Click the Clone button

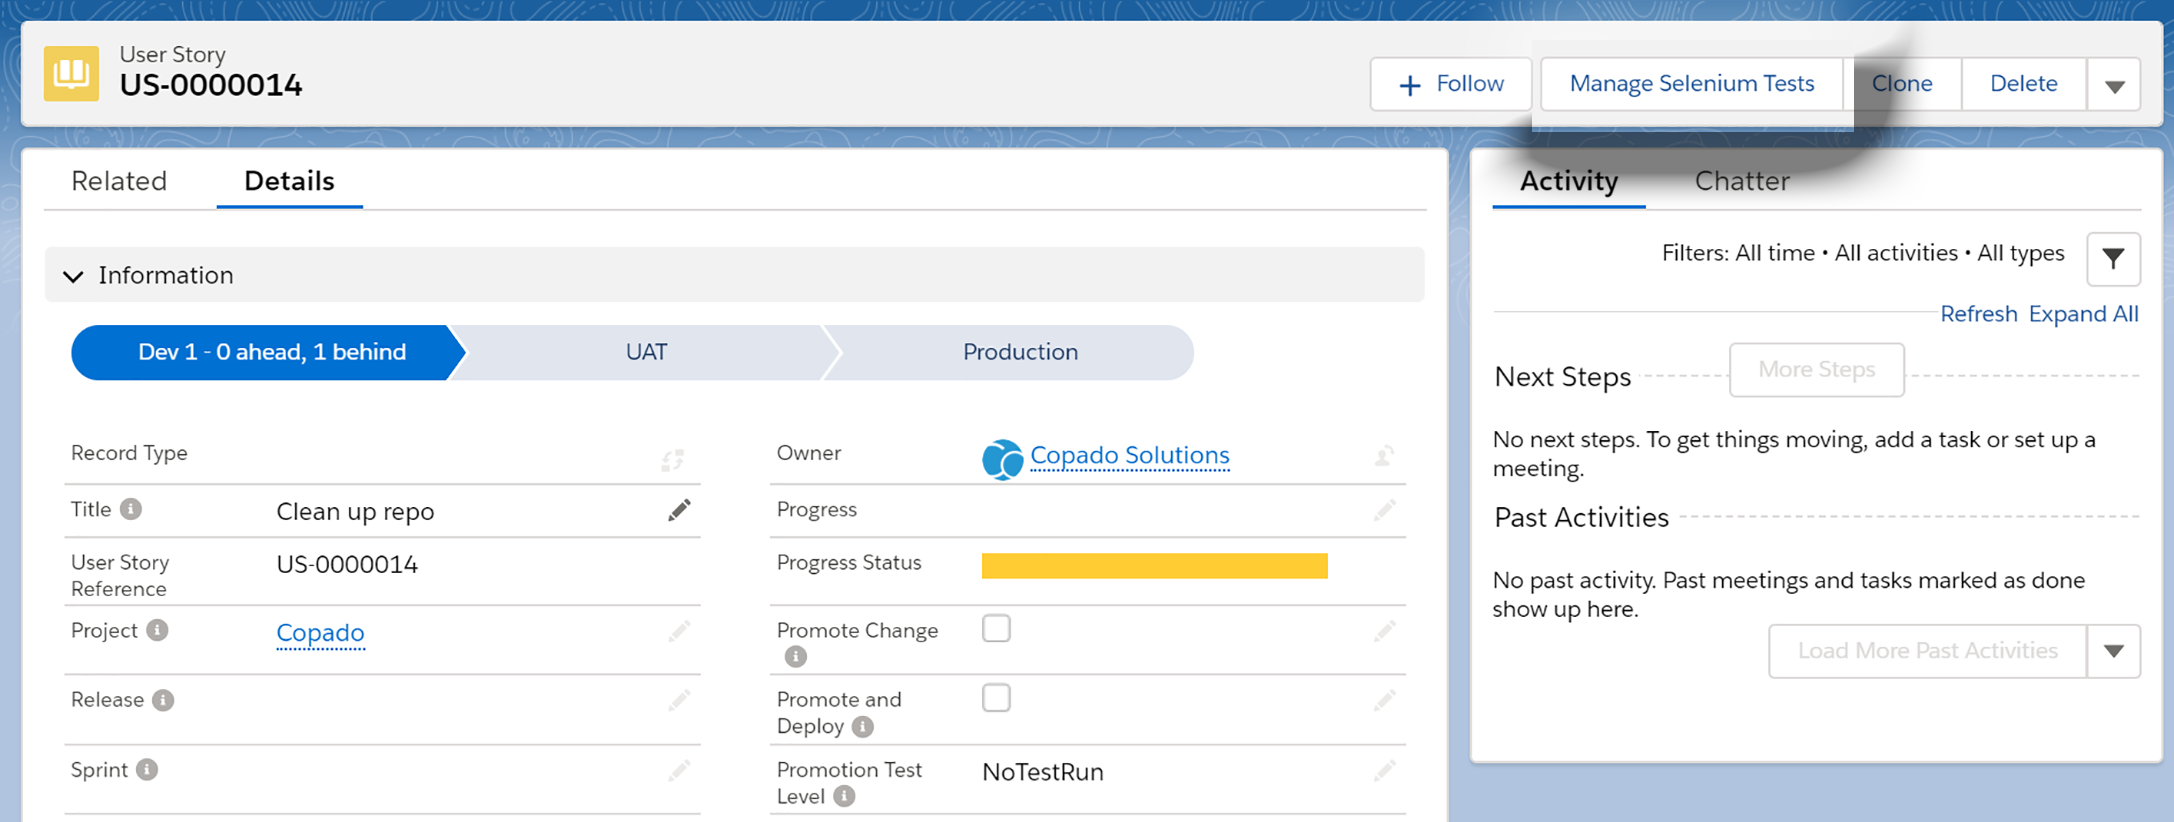[1902, 84]
